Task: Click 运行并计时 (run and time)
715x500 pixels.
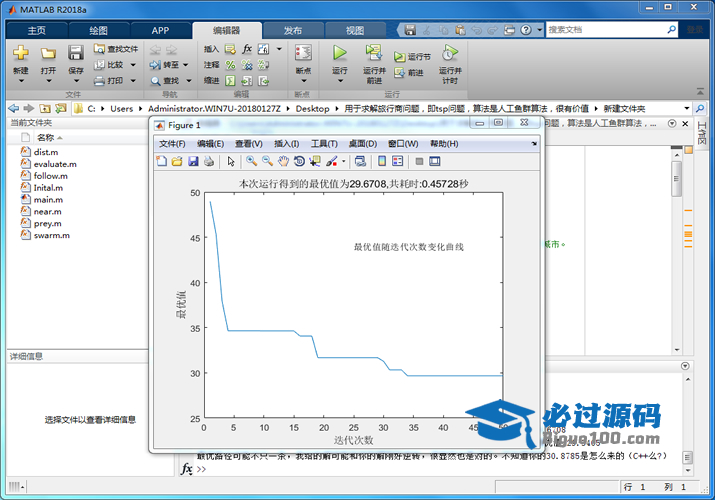Action: [x=450, y=64]
